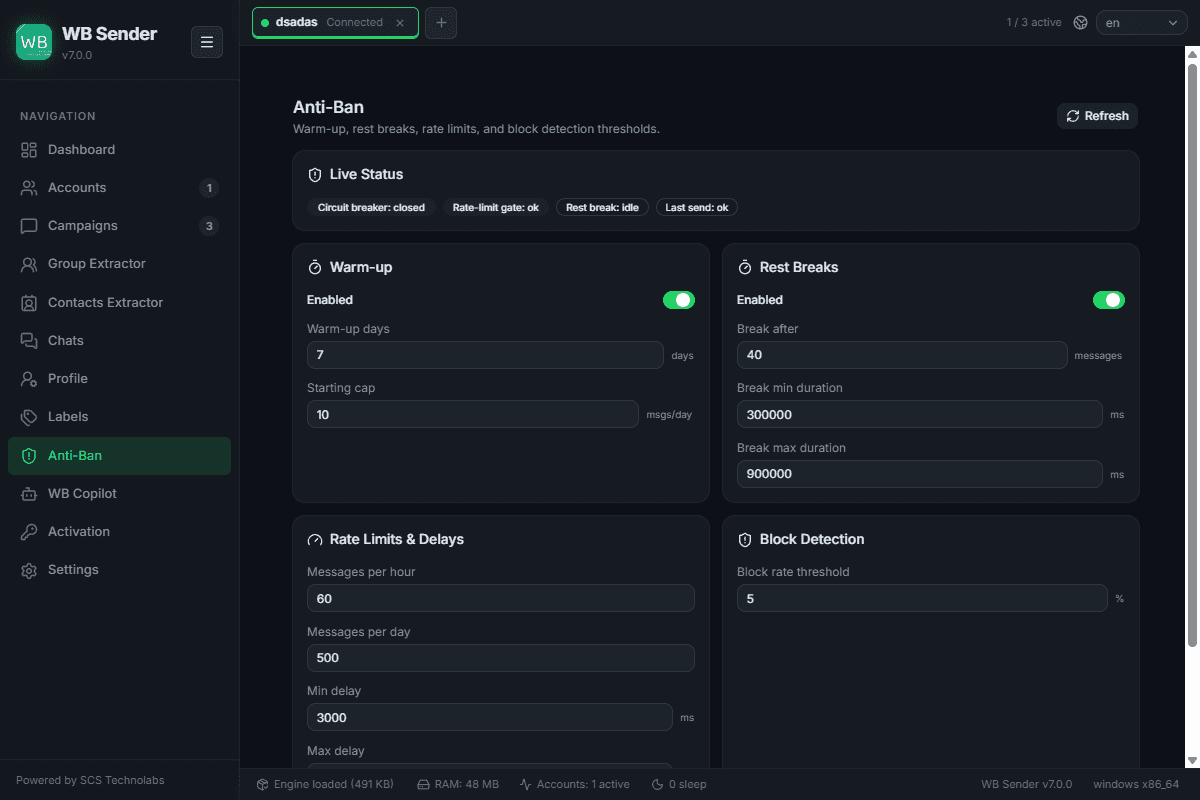Viewport: 1200px width, 800px height.
Task: Open Contacts Extractor in navigation
Action: [x=119, y=303]
